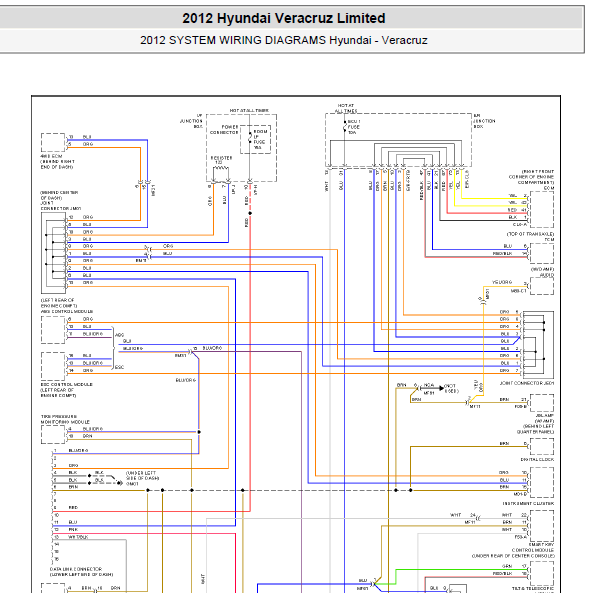Click "(RIGHT FRONT CORNER OF ENGINE COMPARTMENT)" note

(x=531, y=177)
